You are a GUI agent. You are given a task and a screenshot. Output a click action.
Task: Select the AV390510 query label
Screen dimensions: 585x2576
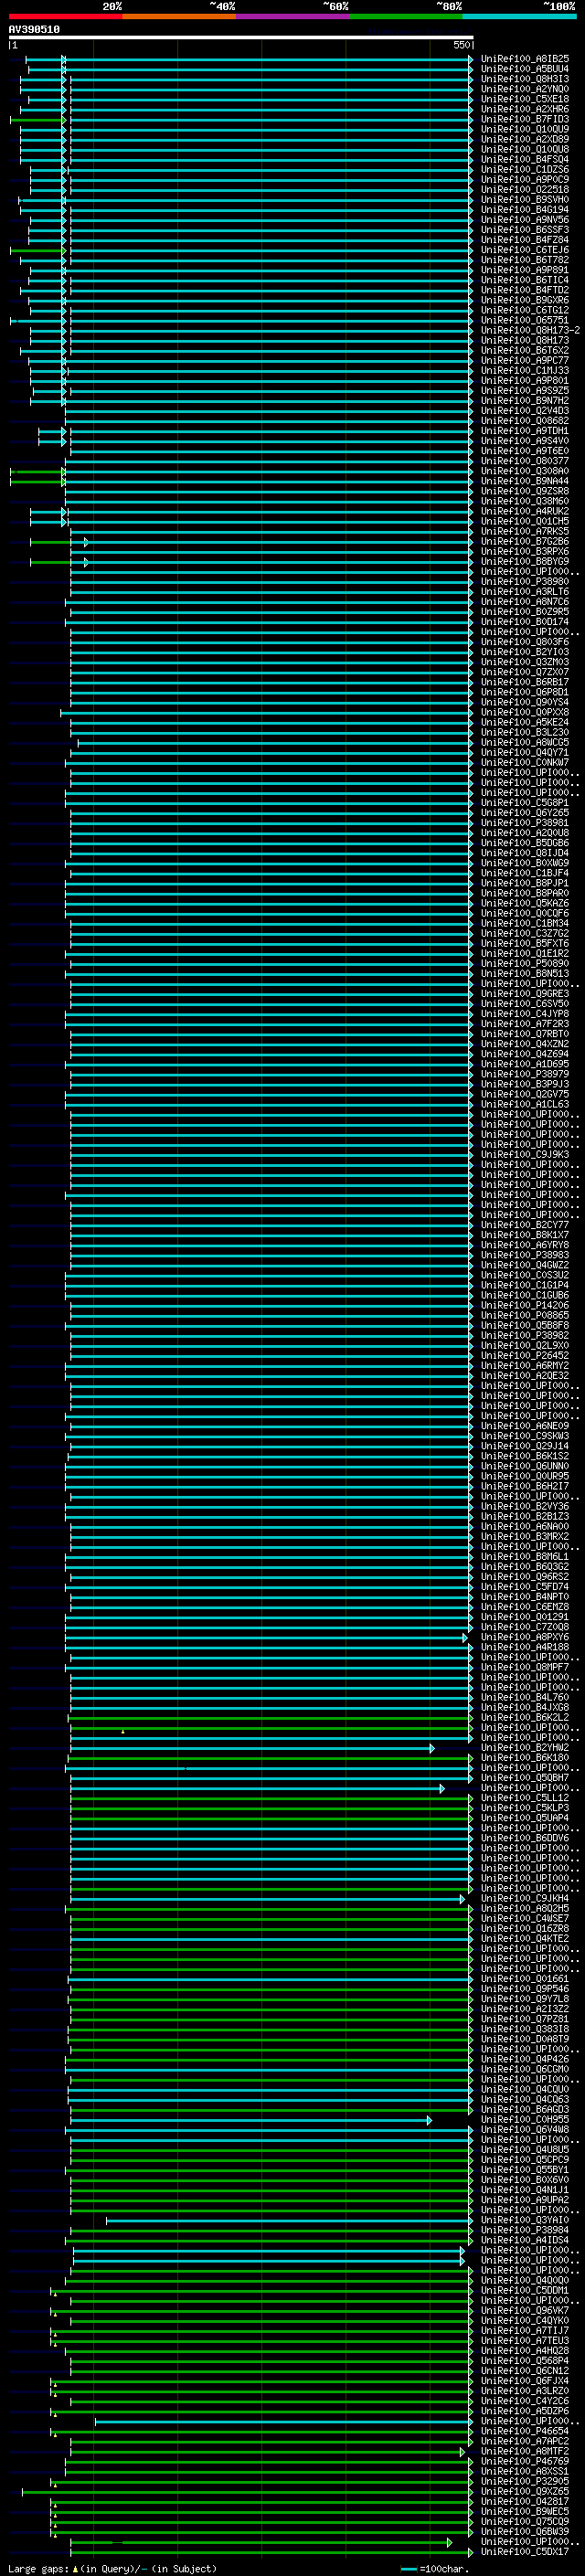coord(34,29)
